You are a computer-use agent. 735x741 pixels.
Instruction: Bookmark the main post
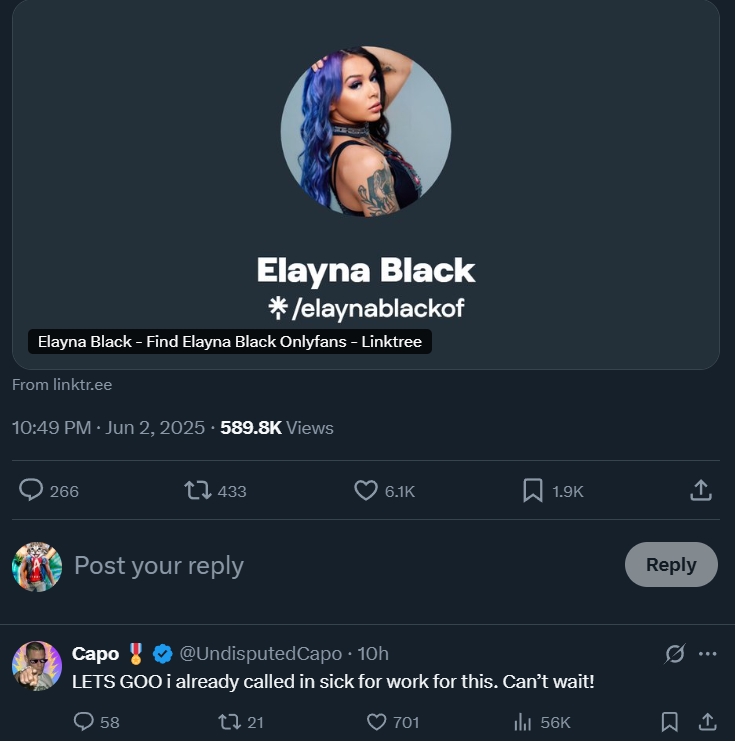[x=533, y=490]
